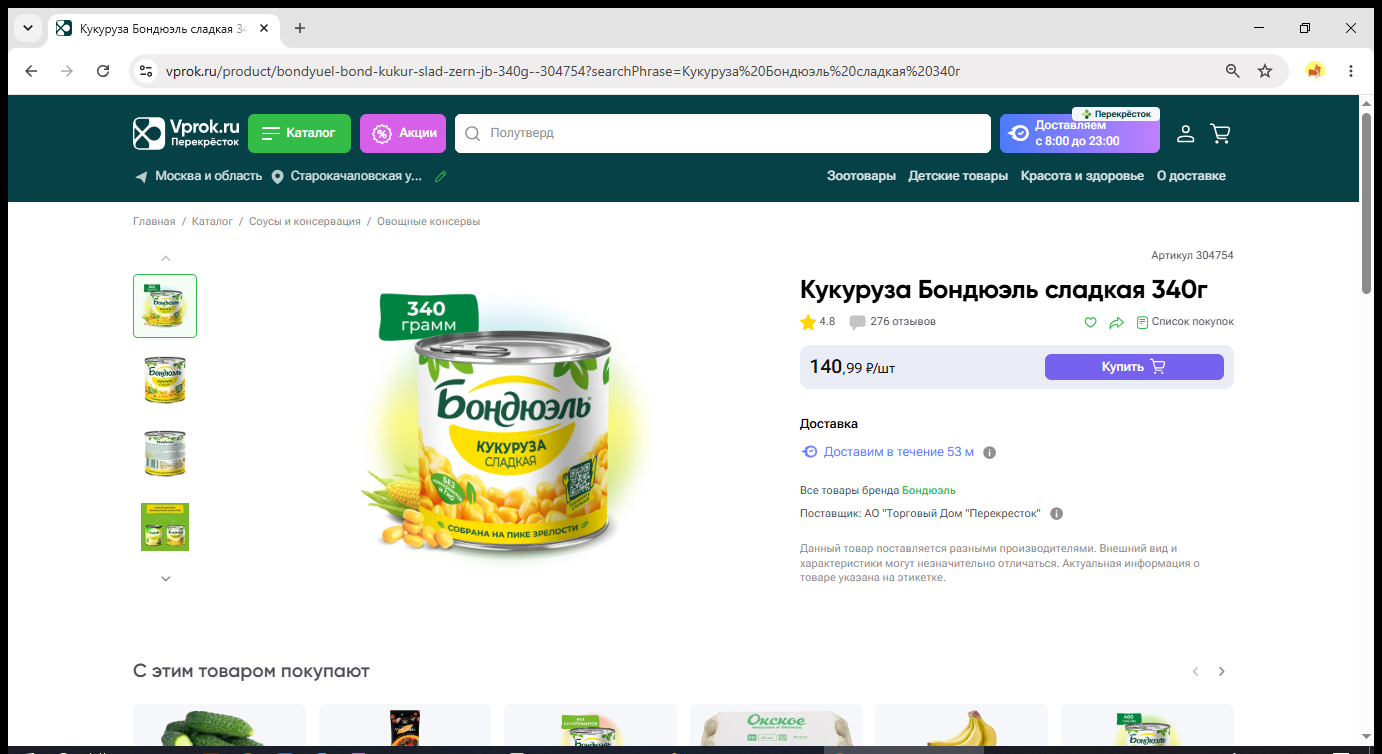Click the browser forward arrow
Image resolution: width=1382 pixels, height=754 pixels.
point(67,71)
